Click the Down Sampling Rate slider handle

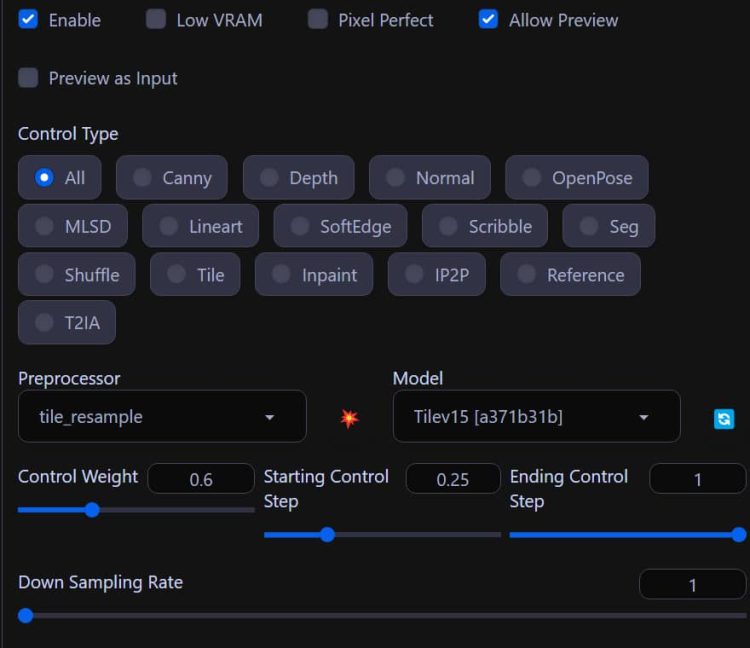[x=26, y=615]
